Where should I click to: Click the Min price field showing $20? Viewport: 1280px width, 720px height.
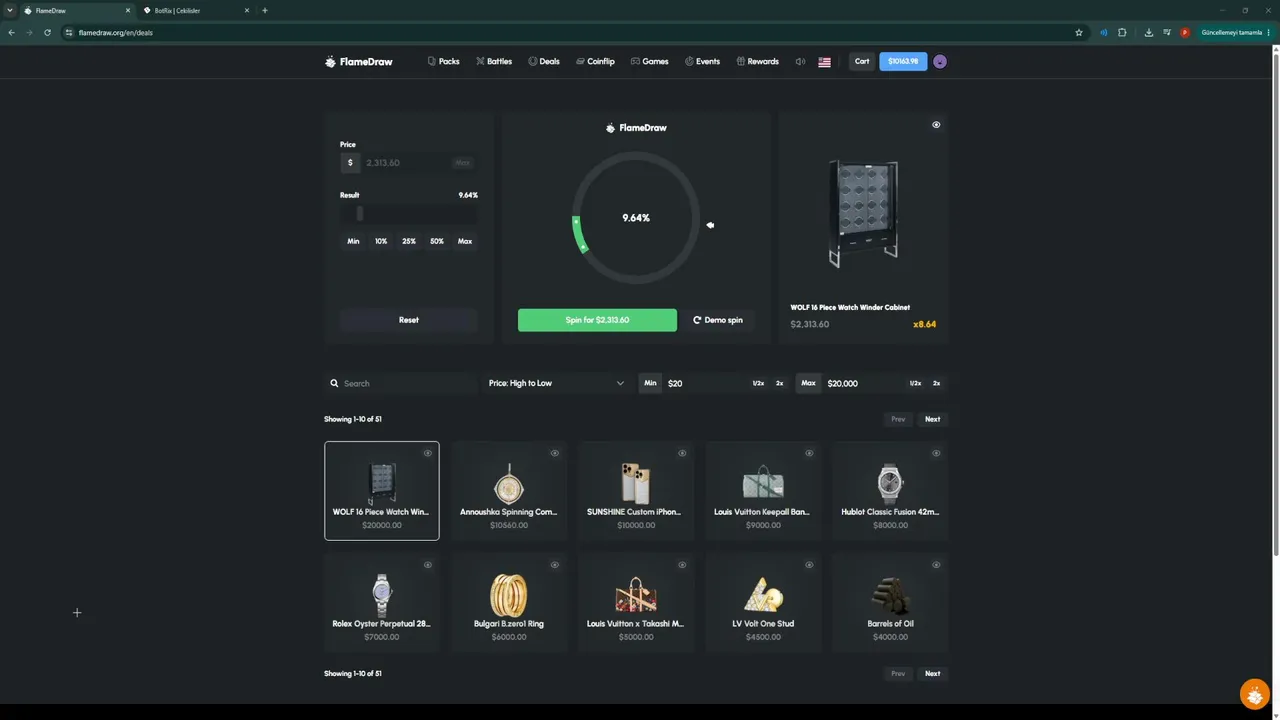[x=706, y=383]
